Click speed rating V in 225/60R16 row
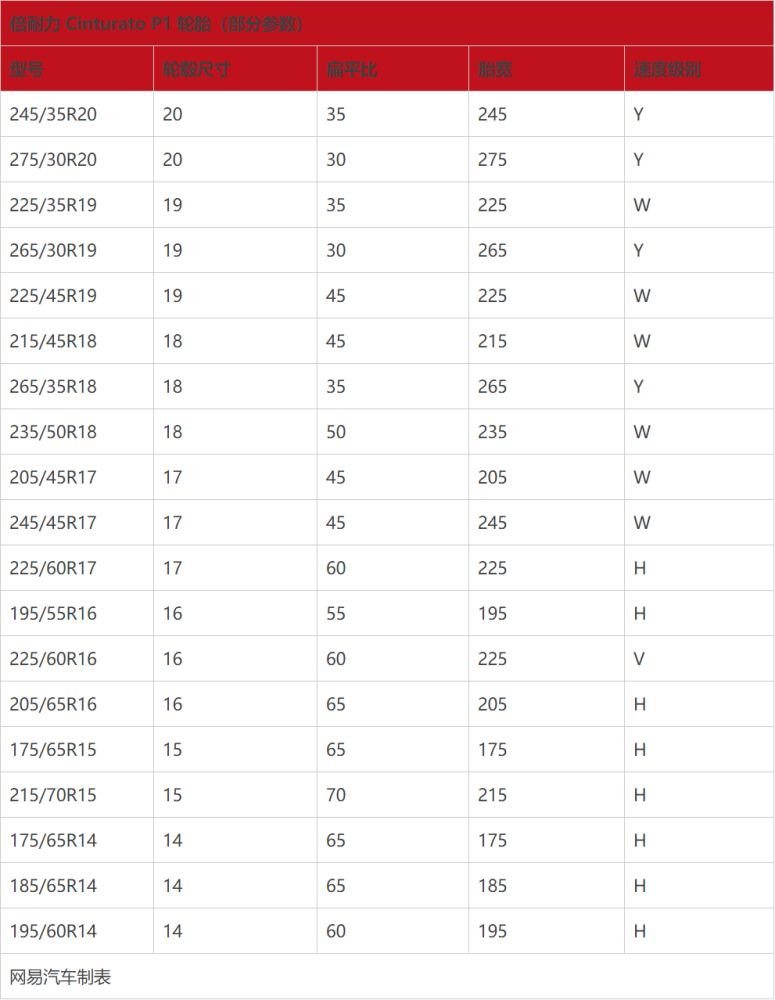Image resolution: width=775 pixels, height=1000 pixels. click(639, 659)
